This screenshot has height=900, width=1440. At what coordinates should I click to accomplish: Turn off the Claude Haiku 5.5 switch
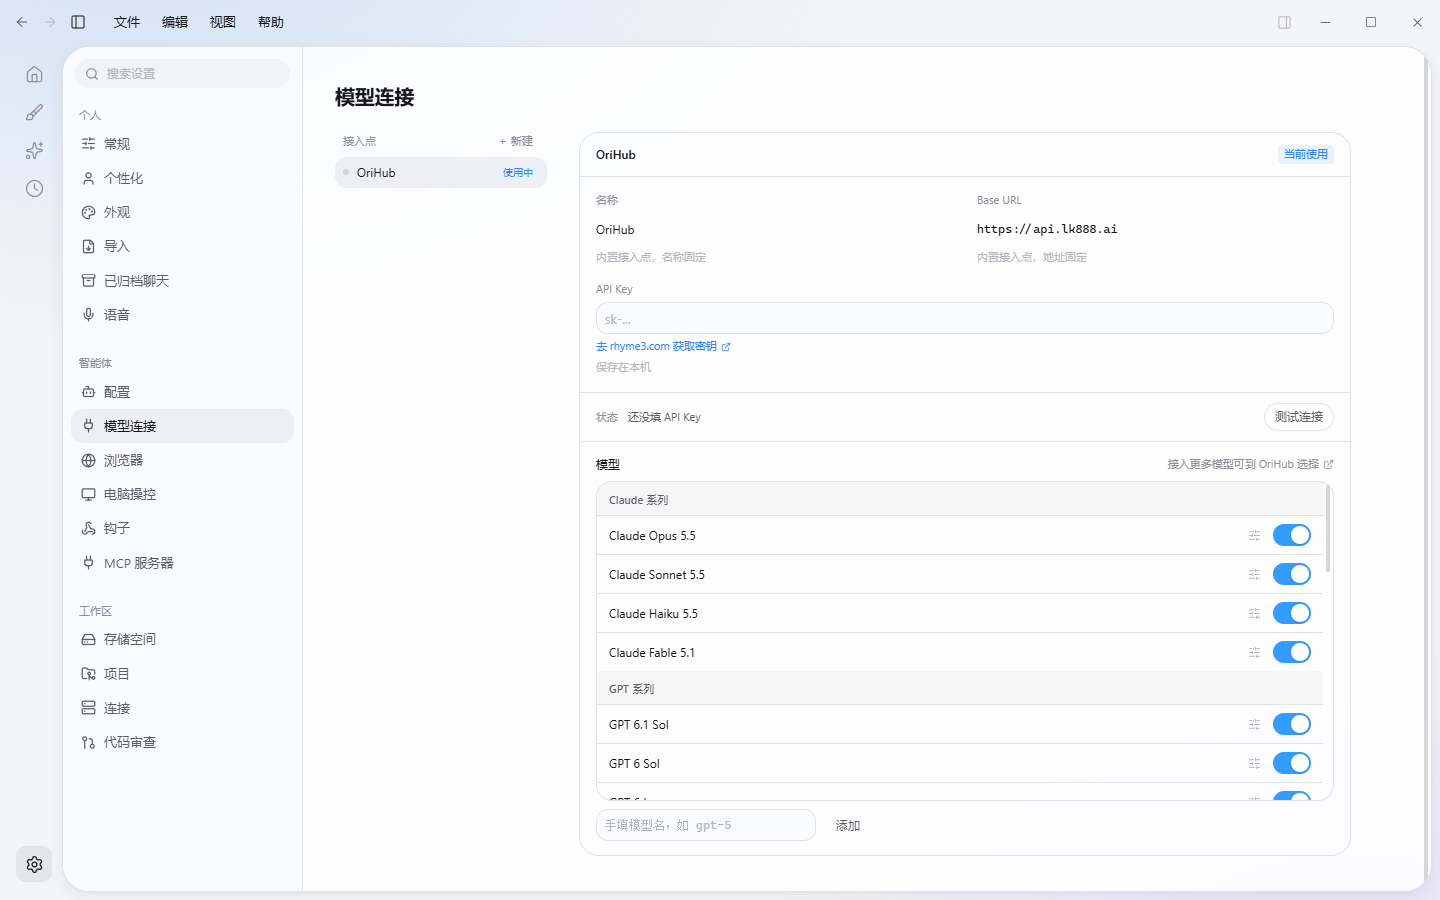(1292, 613)
